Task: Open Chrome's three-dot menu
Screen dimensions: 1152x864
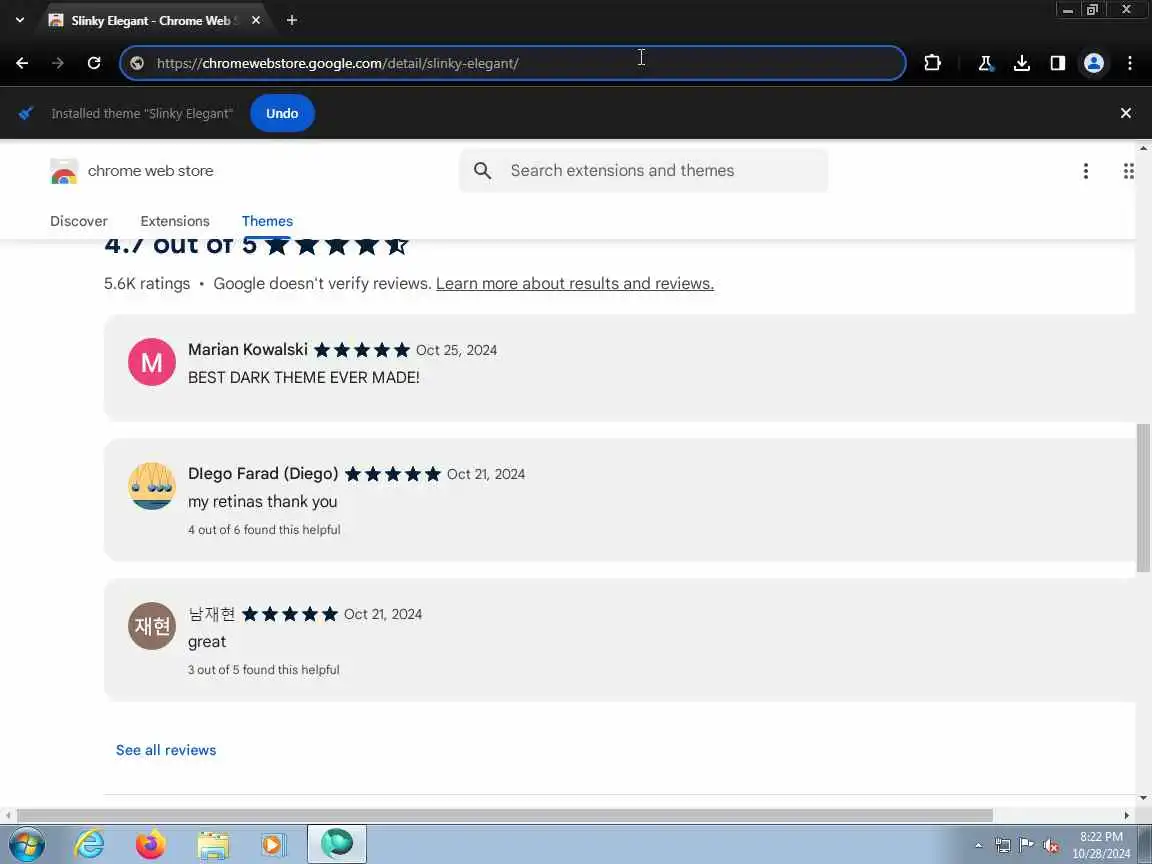Action: coord(1130,63)
